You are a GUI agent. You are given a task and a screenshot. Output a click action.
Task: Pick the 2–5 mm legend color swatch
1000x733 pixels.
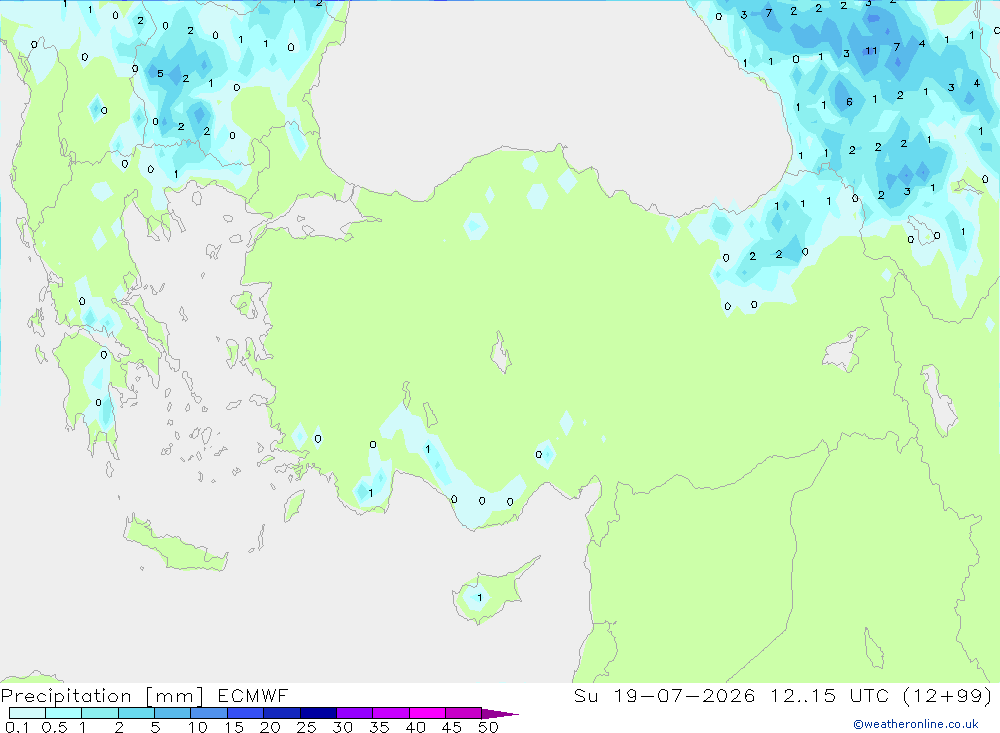click(x=136, y=713)
